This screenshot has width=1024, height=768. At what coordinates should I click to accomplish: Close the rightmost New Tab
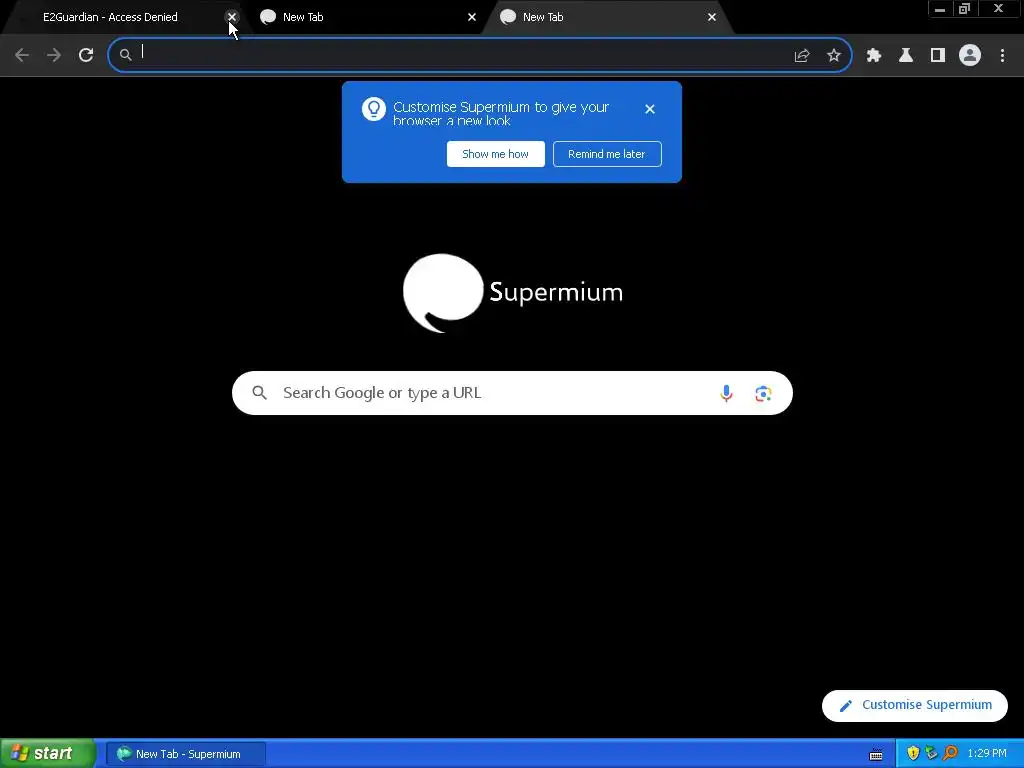coord(712,17)
